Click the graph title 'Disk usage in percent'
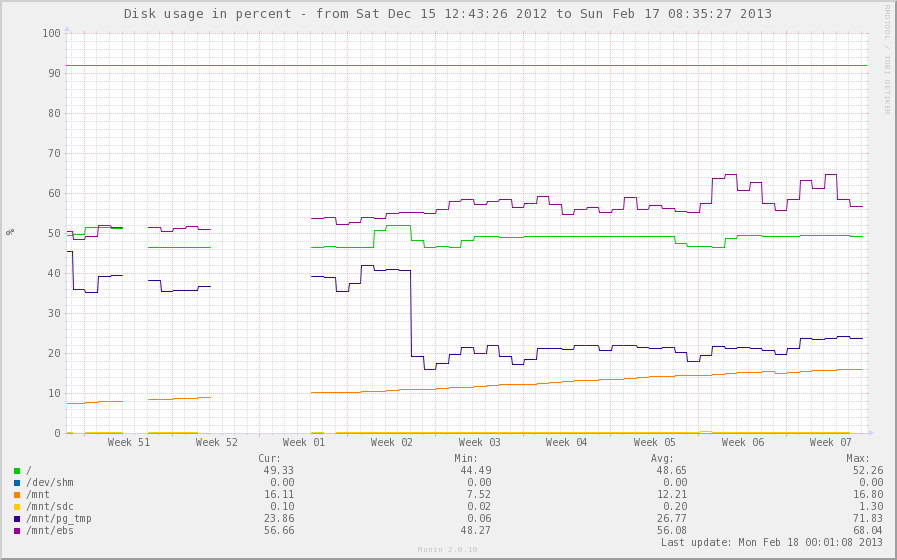Screen dimensions: 897x560 coord(447,14)
